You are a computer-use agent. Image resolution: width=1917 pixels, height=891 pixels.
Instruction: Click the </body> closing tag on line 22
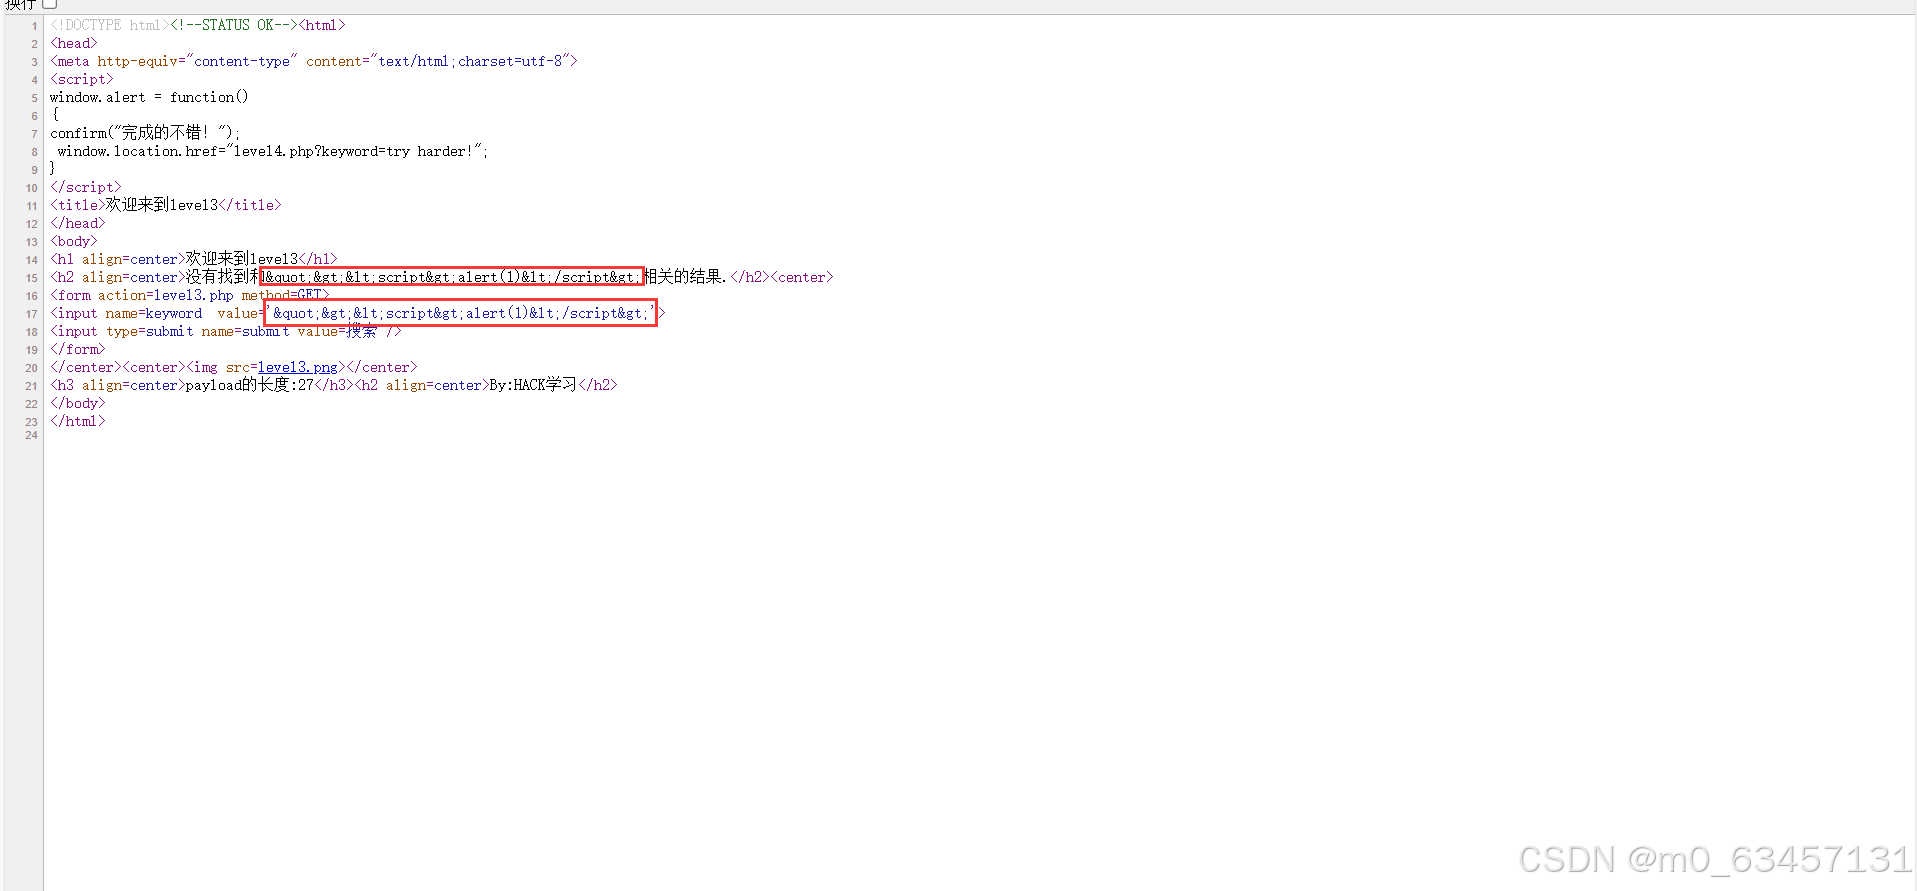[78, 403]
